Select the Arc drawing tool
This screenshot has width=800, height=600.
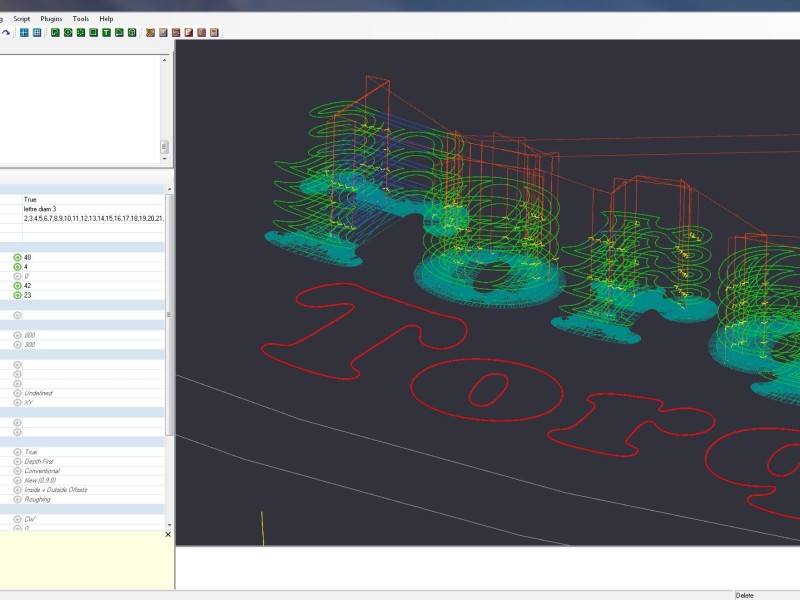tap(119, 33)
